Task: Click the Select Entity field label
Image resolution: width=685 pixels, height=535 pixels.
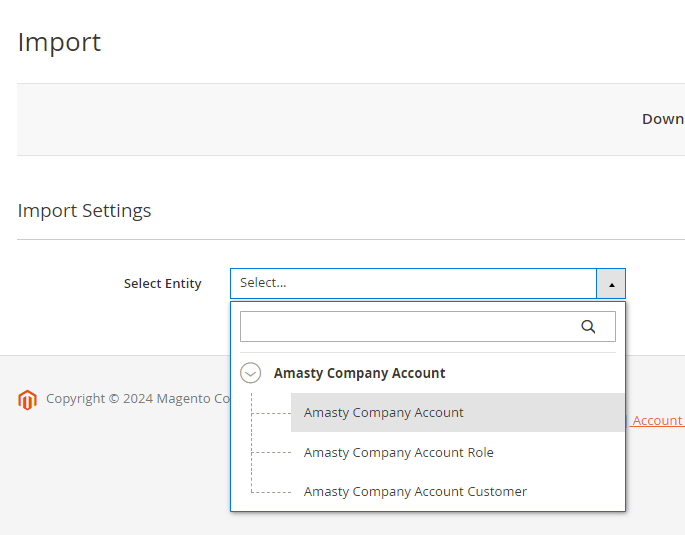Action: [163, 284]
